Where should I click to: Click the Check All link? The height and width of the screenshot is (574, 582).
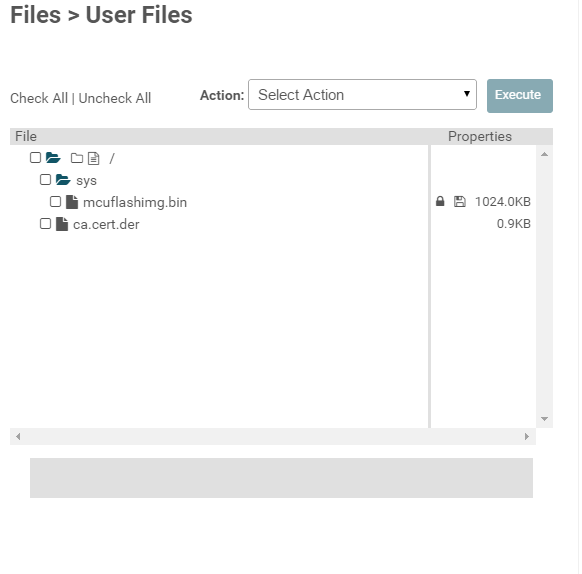[x=39, y=98]
